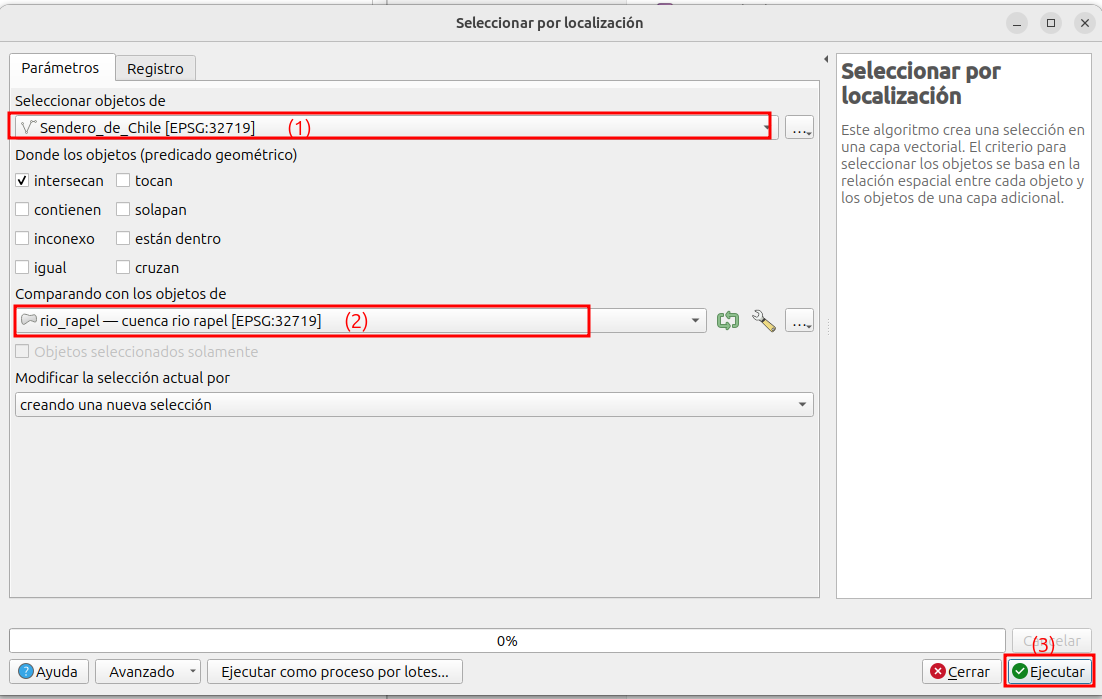Tick the cruzan checkbox

[x=124, y=268]
